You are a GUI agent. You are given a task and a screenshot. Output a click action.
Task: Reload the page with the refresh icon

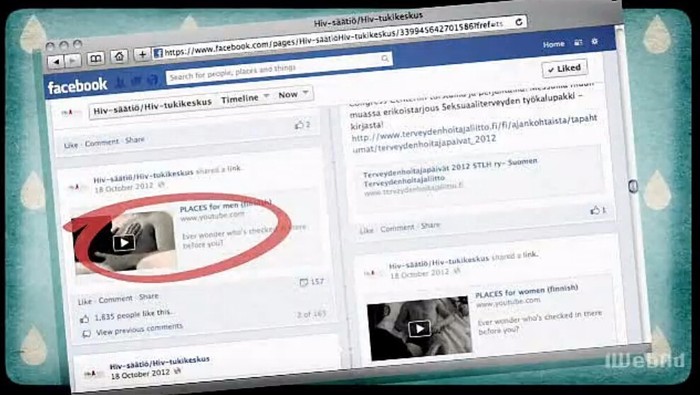[x=519, y=22]
